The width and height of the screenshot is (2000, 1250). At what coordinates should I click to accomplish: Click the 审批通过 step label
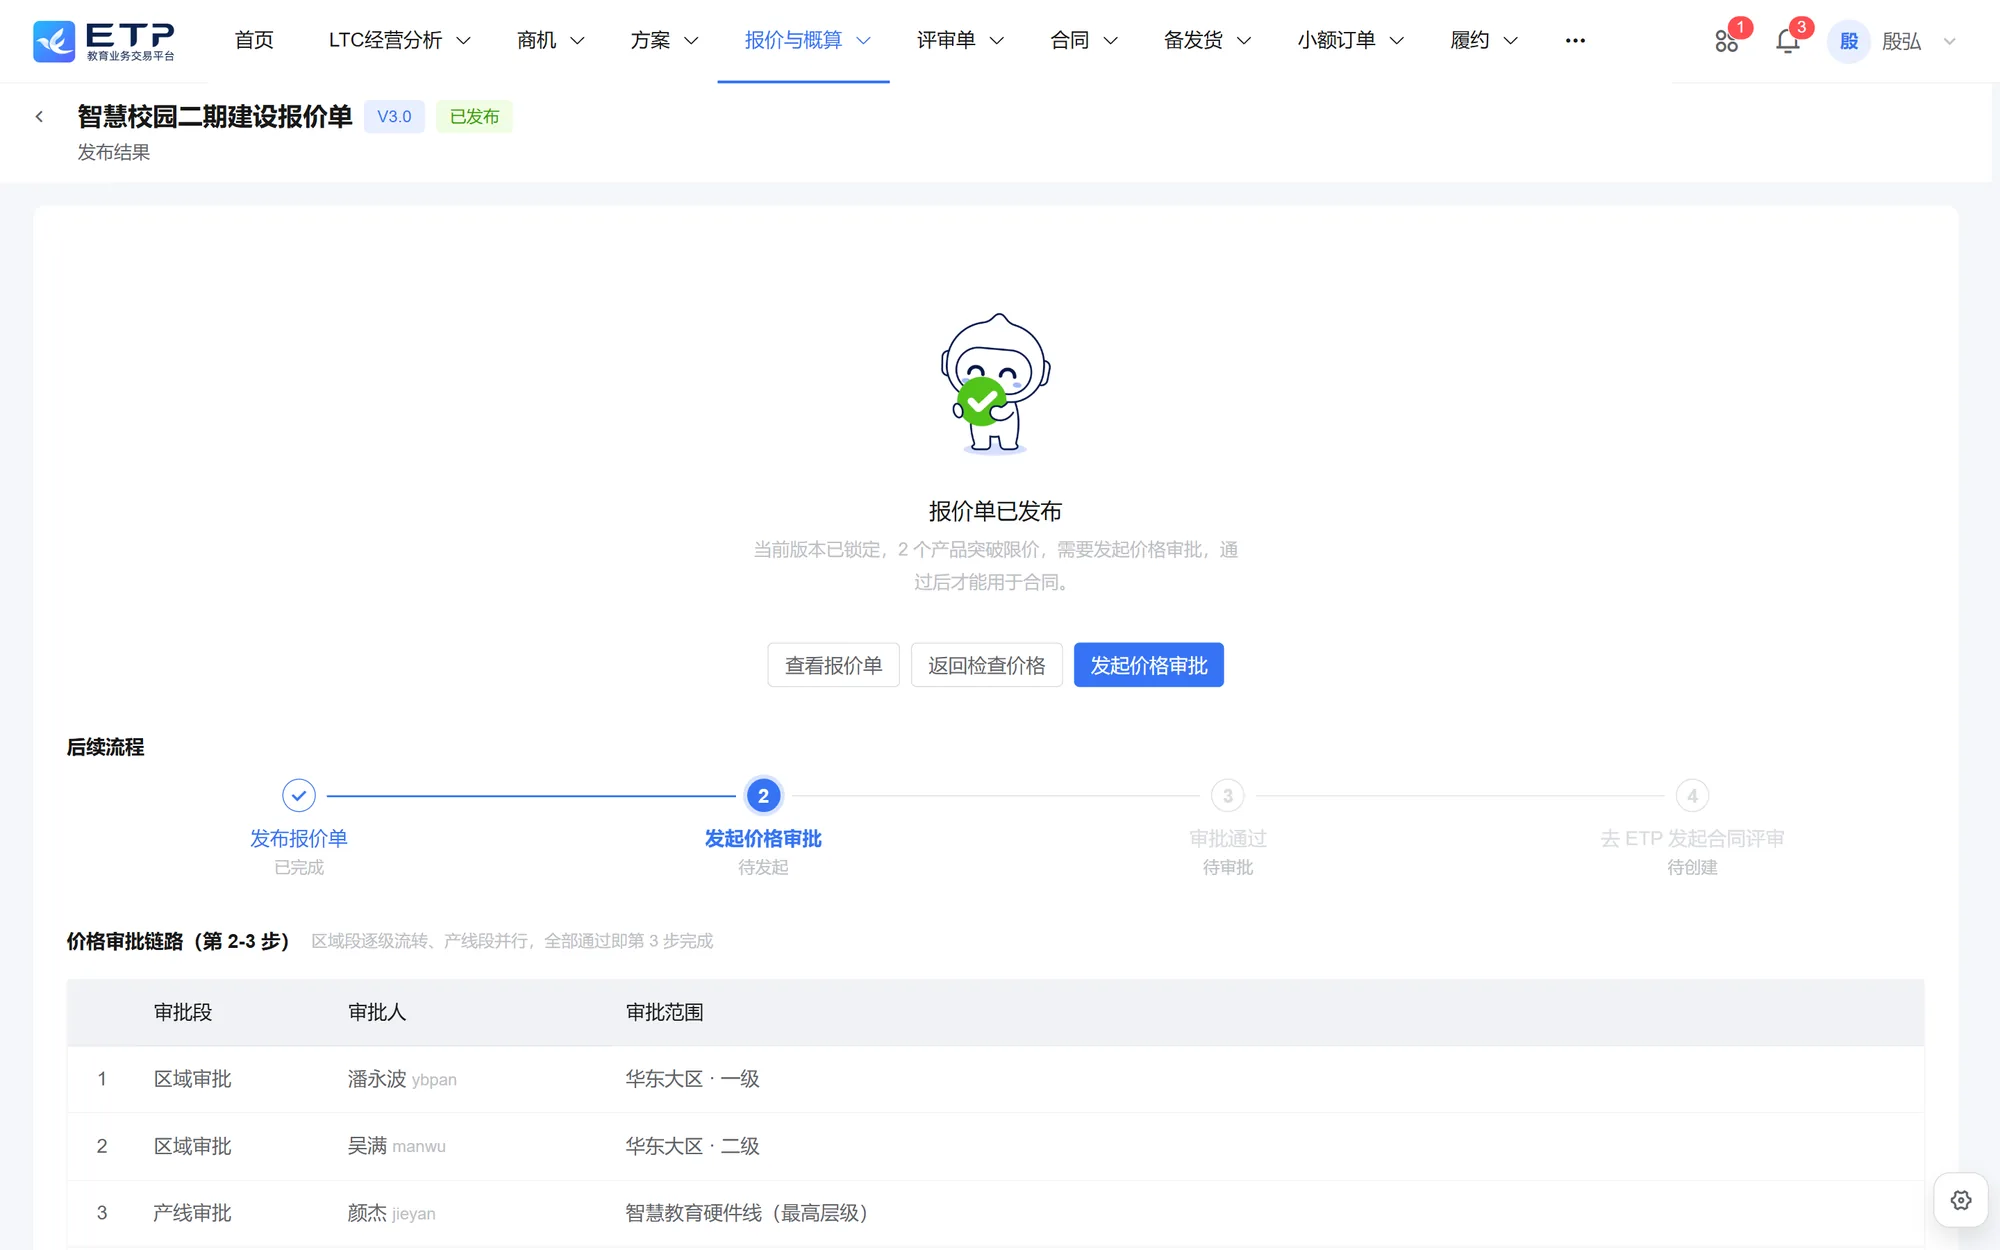1227,838
